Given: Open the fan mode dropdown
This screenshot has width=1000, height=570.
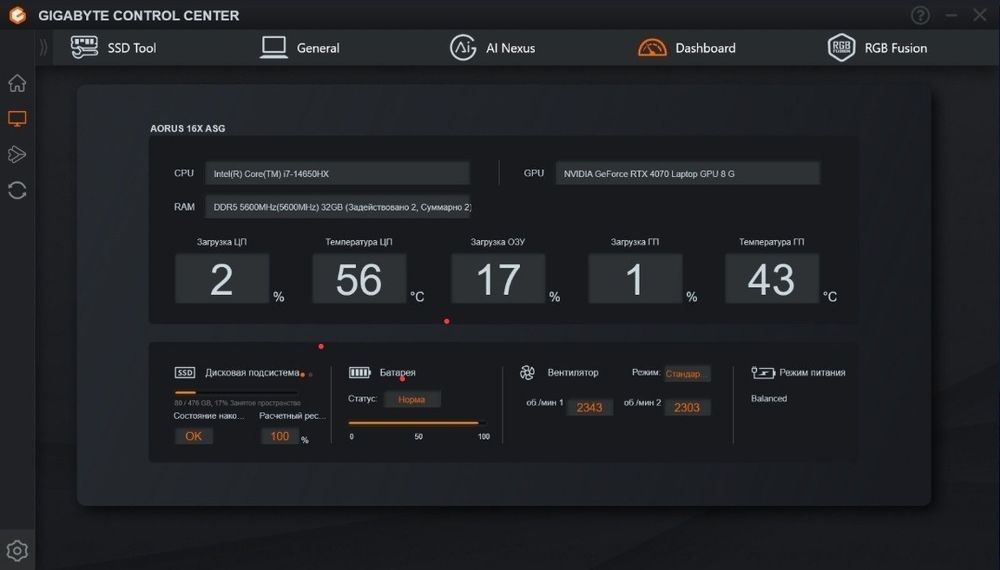Looking at the screenshot, I should pyautogui.click(x=687, y=374).
